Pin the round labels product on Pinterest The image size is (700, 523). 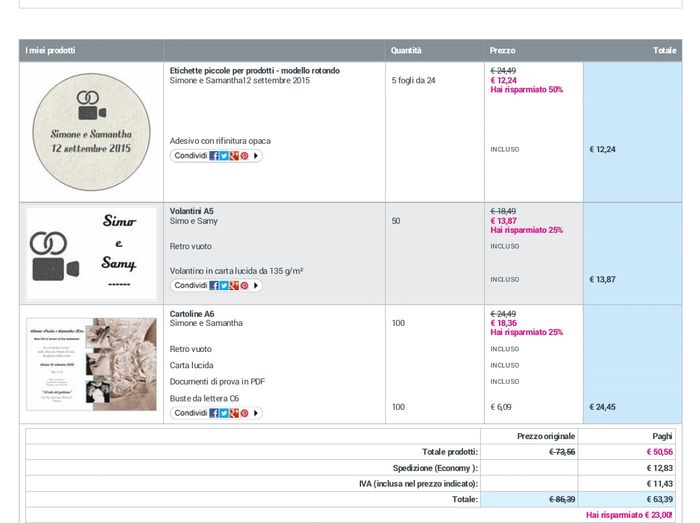coord(244,156)
